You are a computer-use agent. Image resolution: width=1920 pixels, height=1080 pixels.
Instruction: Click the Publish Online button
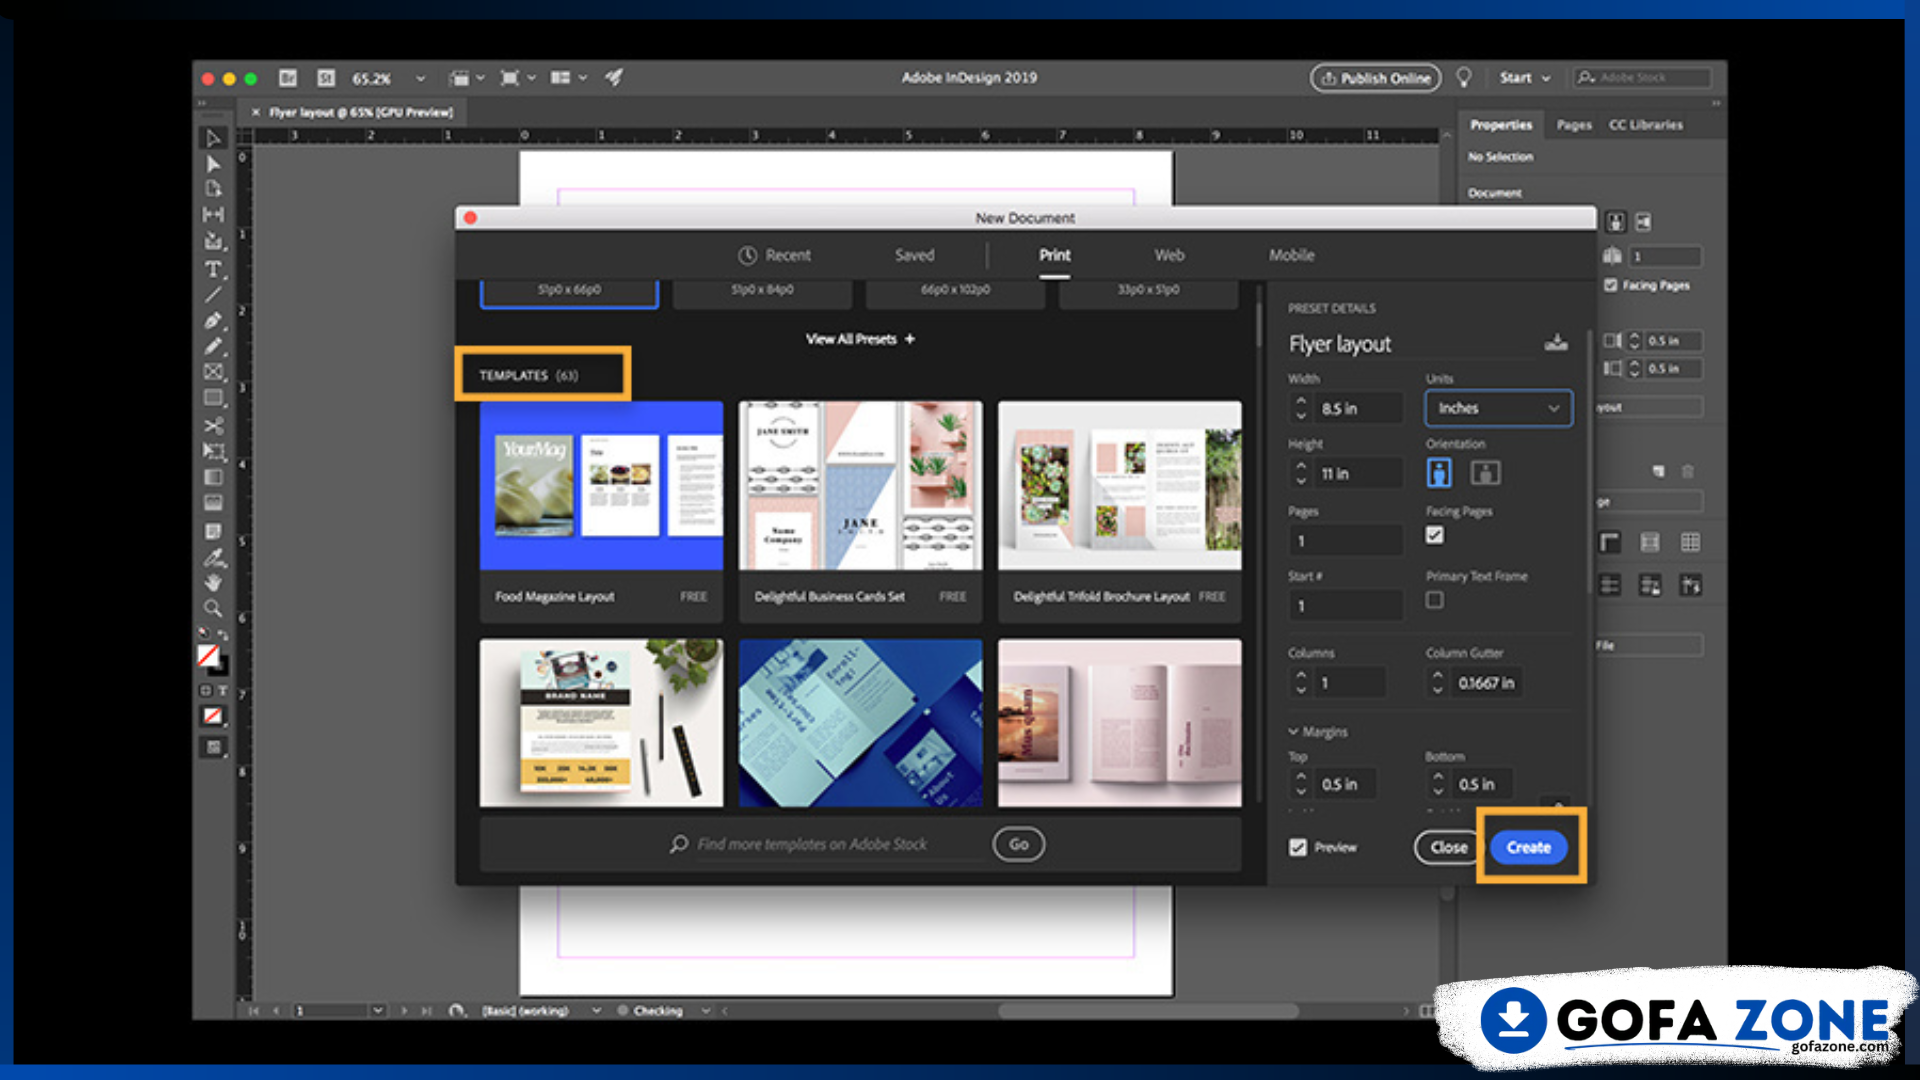(1375, 78)
